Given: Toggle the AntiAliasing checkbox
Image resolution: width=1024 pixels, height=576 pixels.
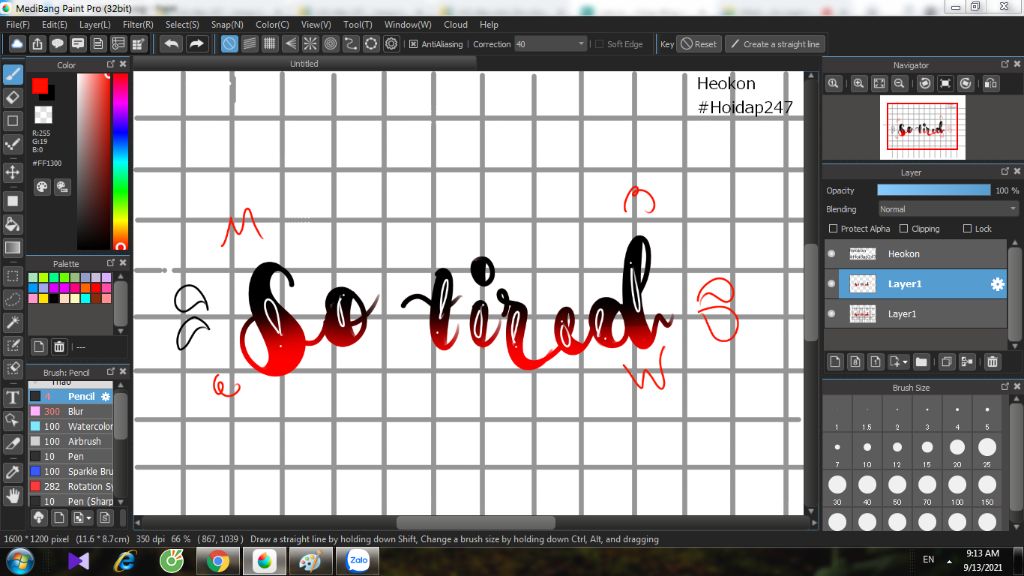Looking at the screenshot, I should (x=413, y=44).
